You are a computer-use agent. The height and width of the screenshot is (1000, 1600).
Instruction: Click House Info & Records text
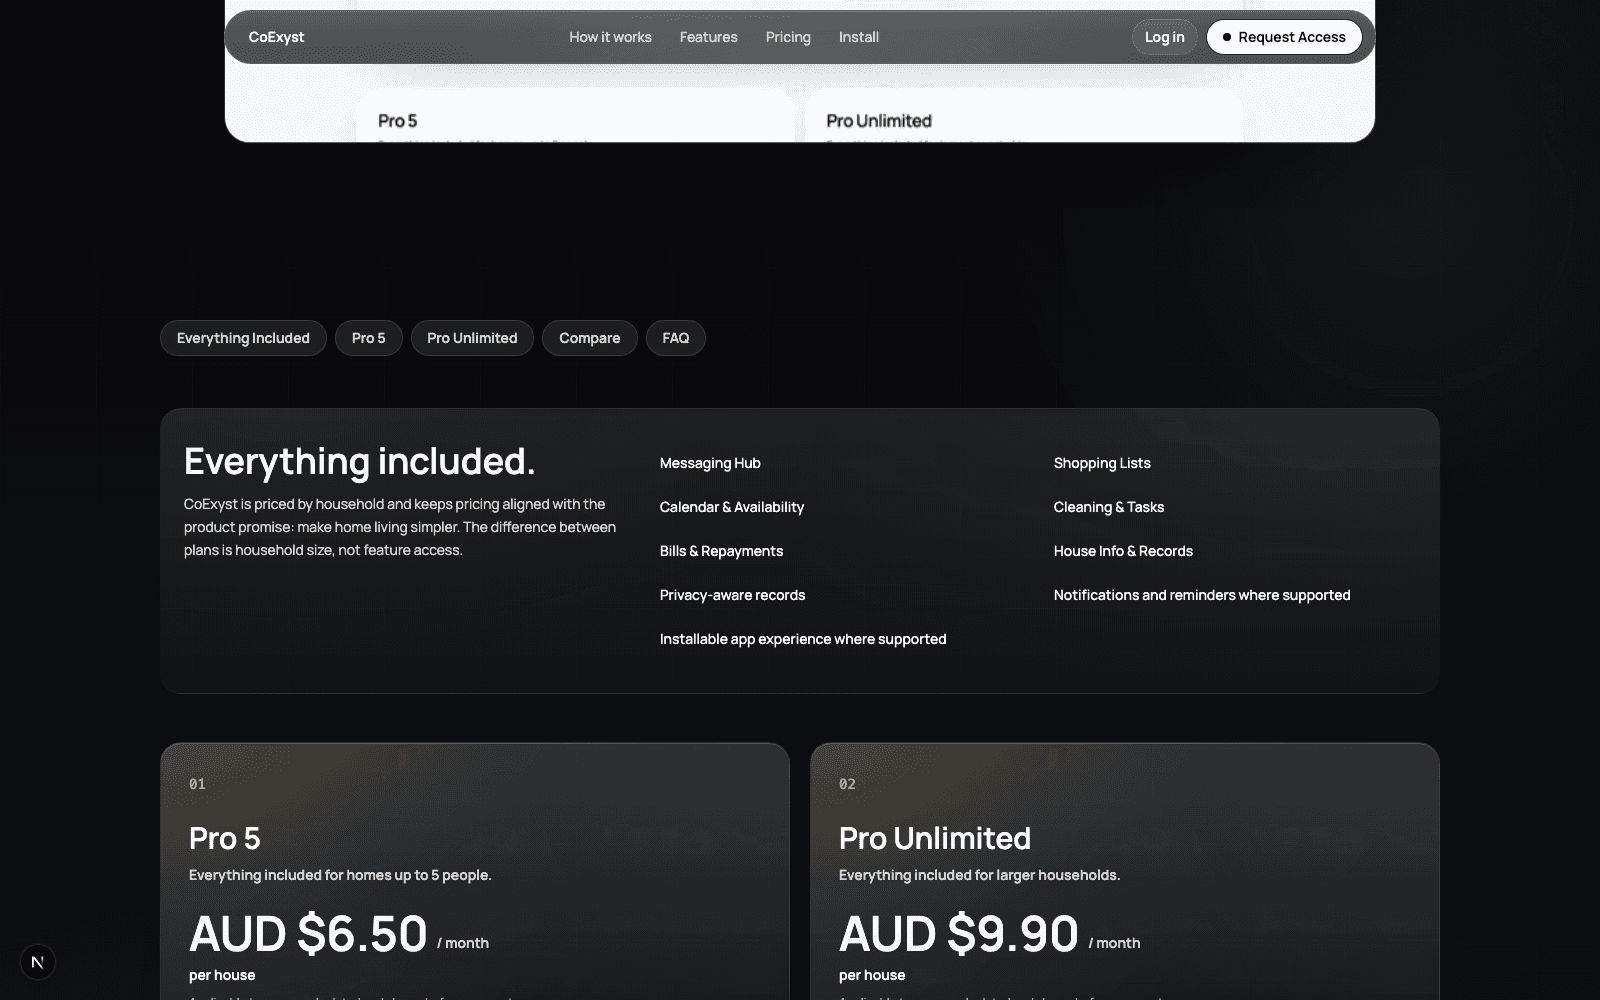tap(1123, 551)
